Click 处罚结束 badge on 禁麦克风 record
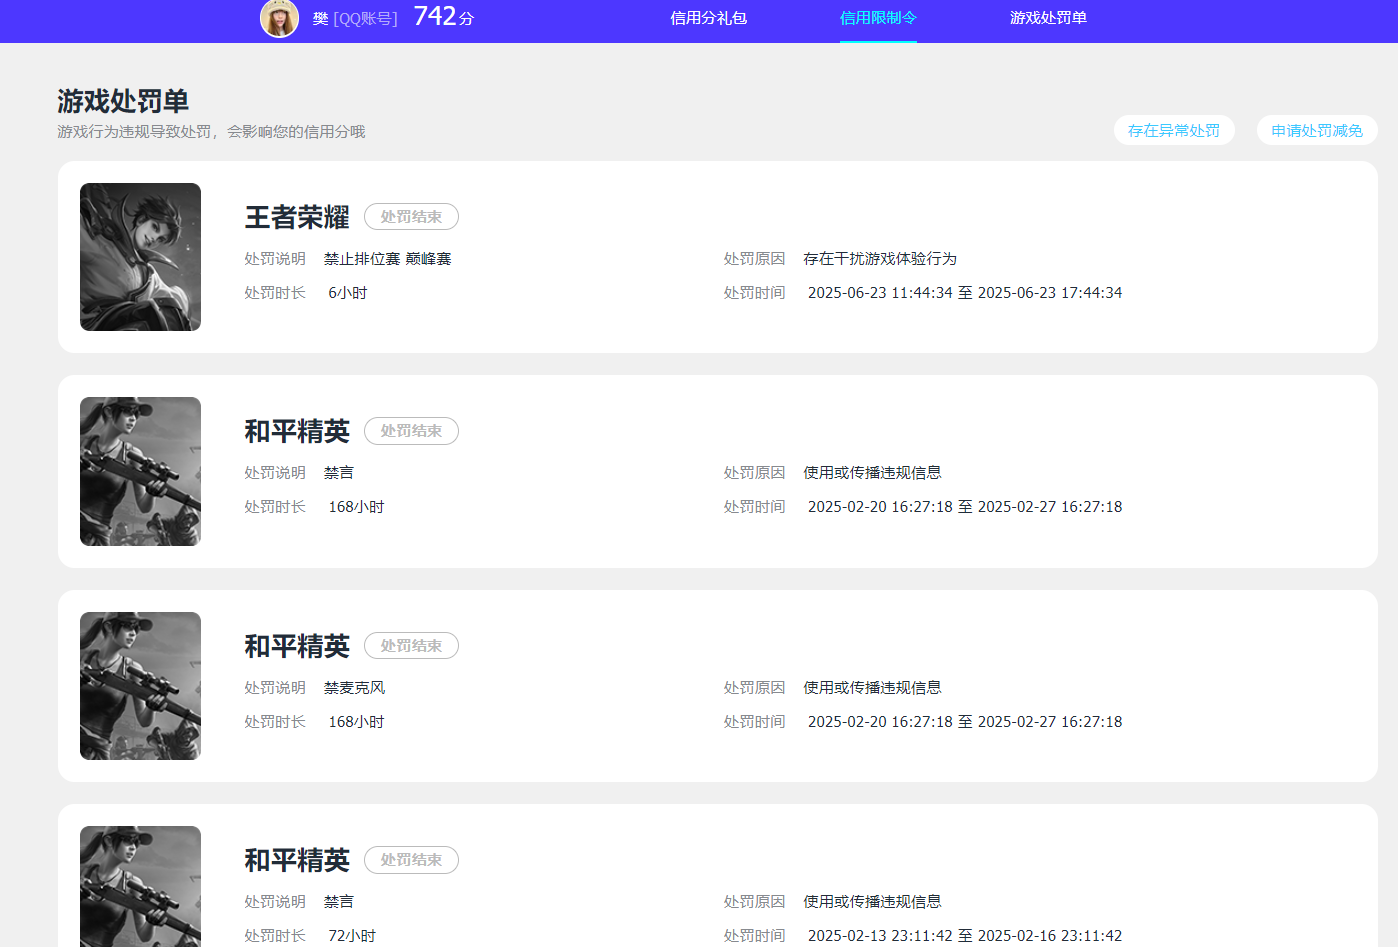This screenshot has height=947, width=1398. coord(411,646)
